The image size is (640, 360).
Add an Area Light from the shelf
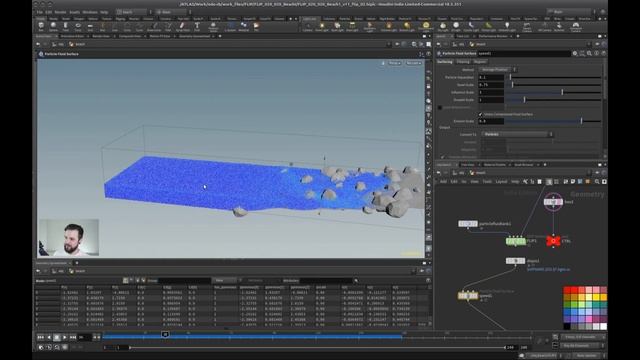tap(352, 27)
